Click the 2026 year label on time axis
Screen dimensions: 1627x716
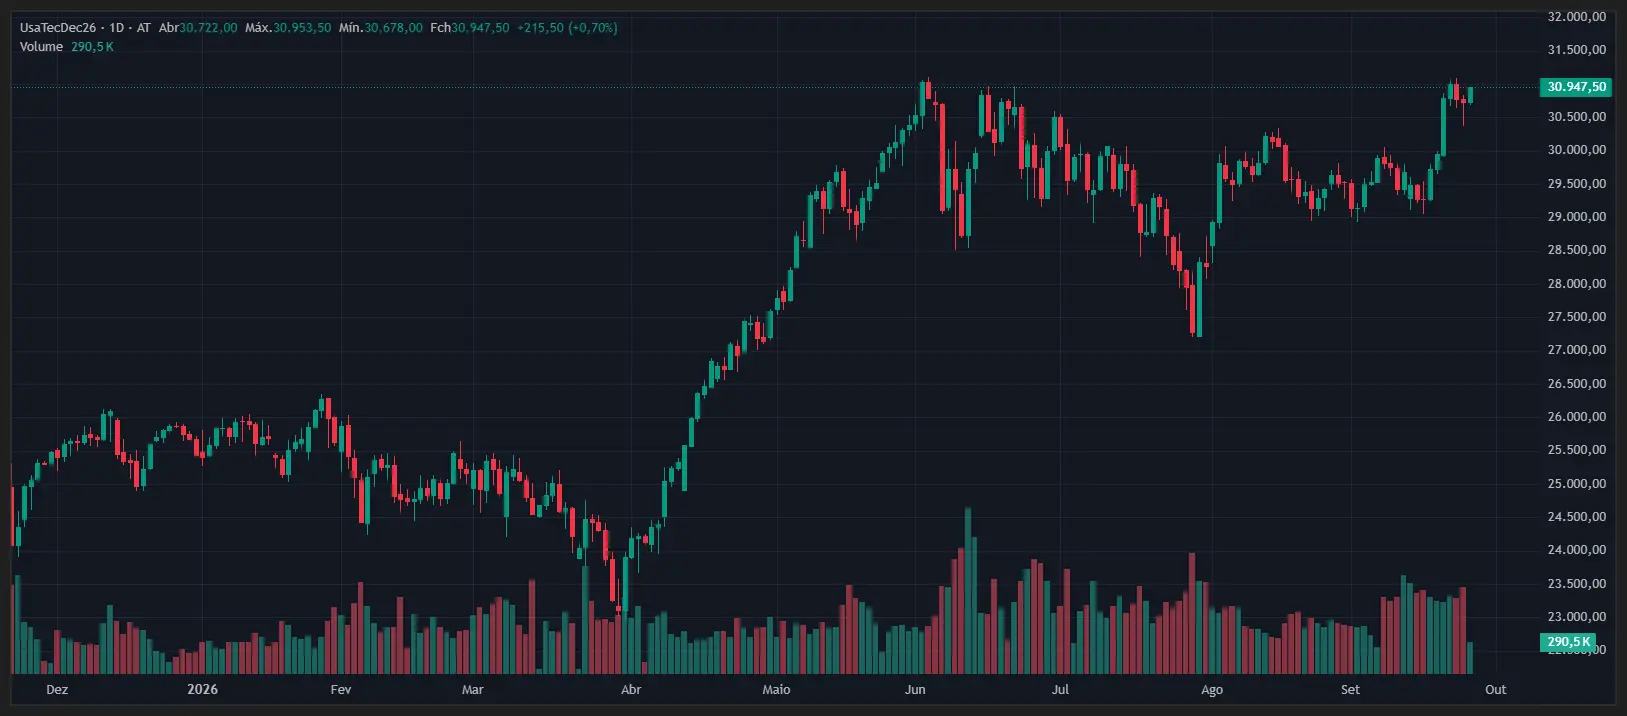click(x=202, y=690)
